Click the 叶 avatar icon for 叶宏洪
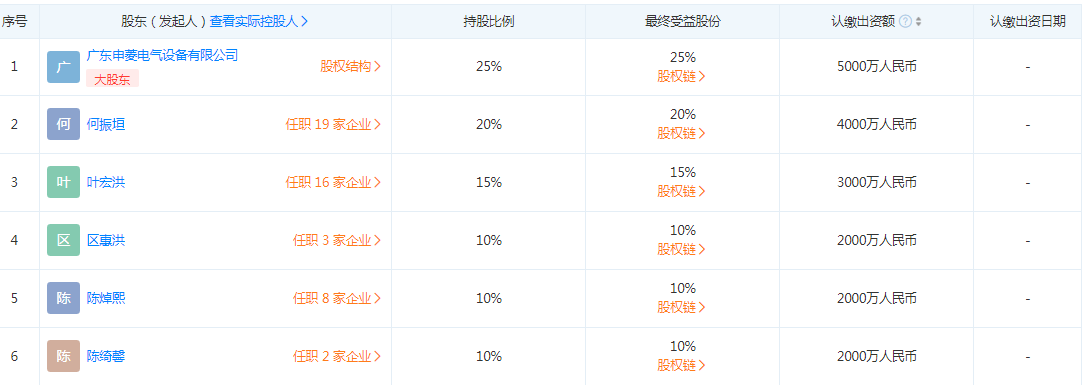 pos(64,182)
